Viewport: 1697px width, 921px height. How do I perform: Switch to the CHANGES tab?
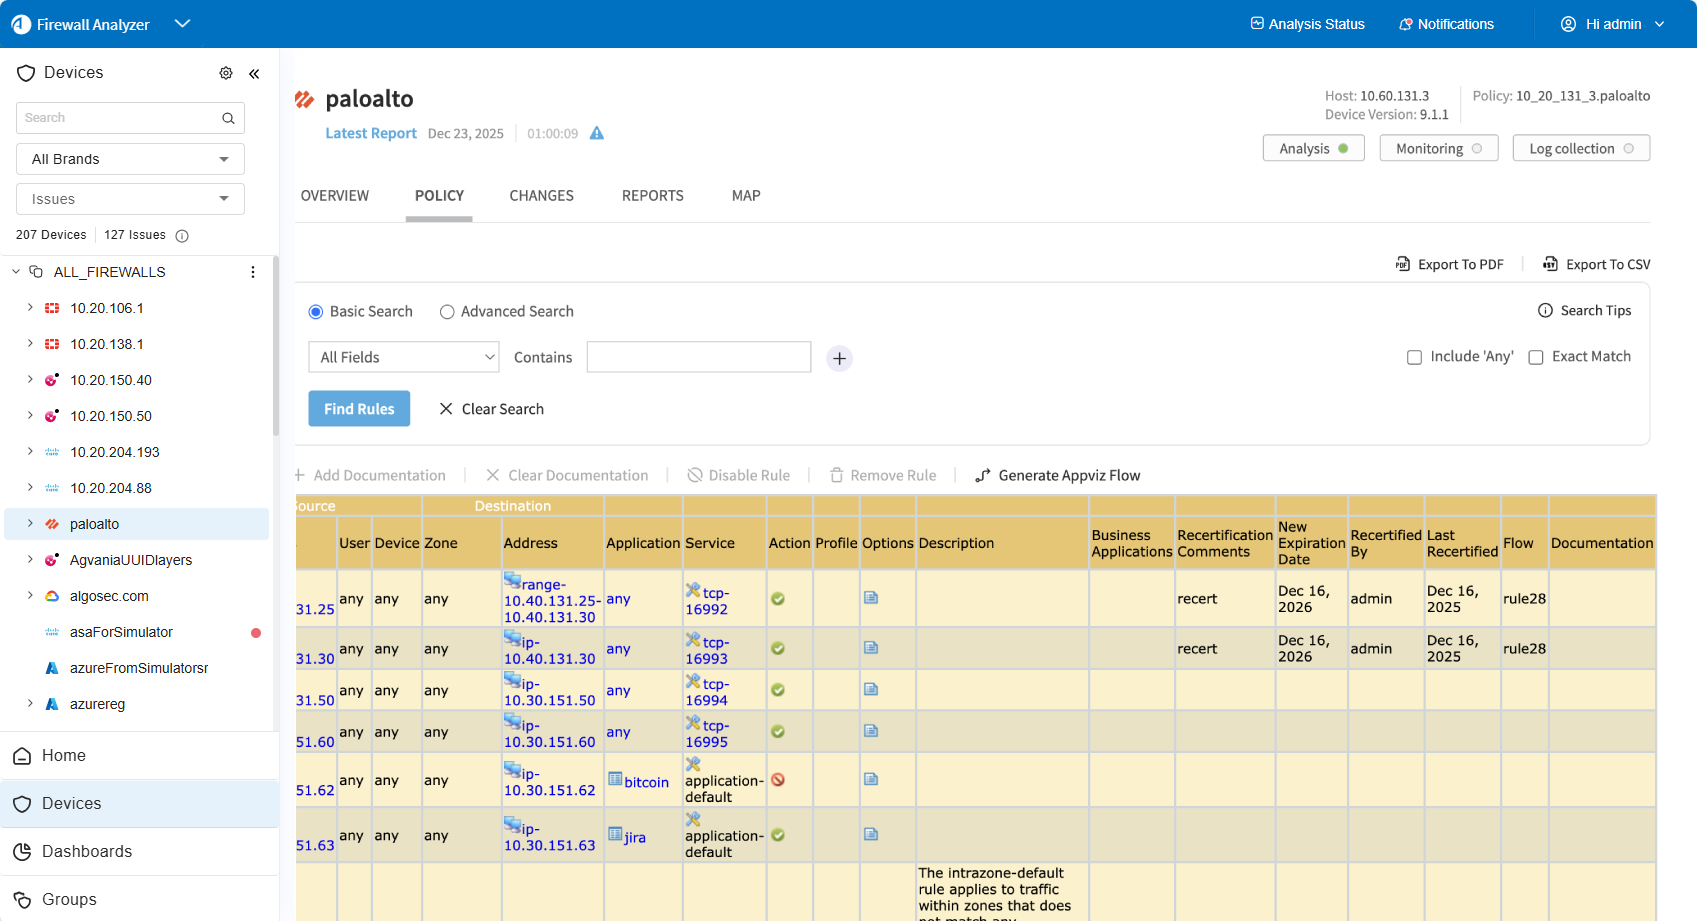(x=541, y=196)
